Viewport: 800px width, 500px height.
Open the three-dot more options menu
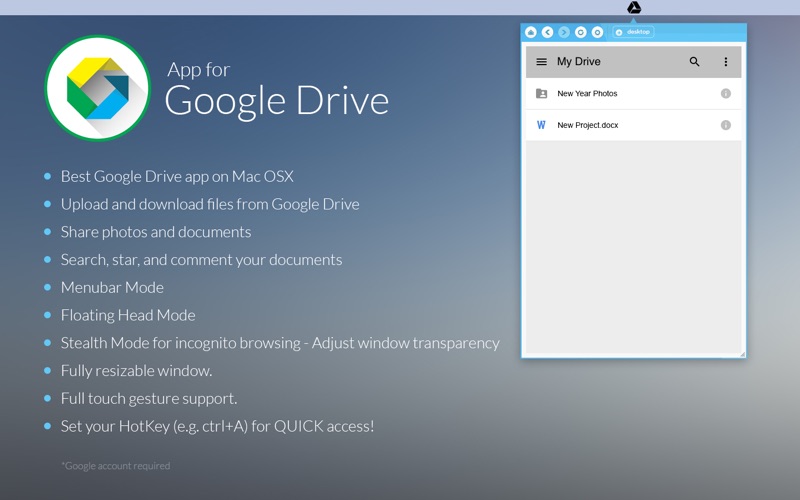point(726,62)
